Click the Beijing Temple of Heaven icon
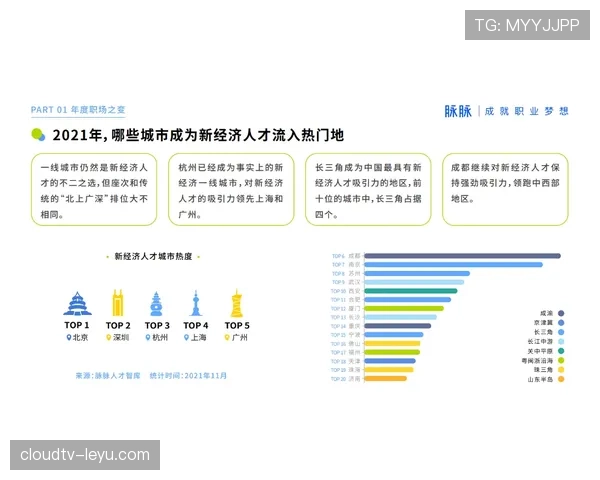The width and height of the screenshot is (600, 480). (x=77, y=304)
